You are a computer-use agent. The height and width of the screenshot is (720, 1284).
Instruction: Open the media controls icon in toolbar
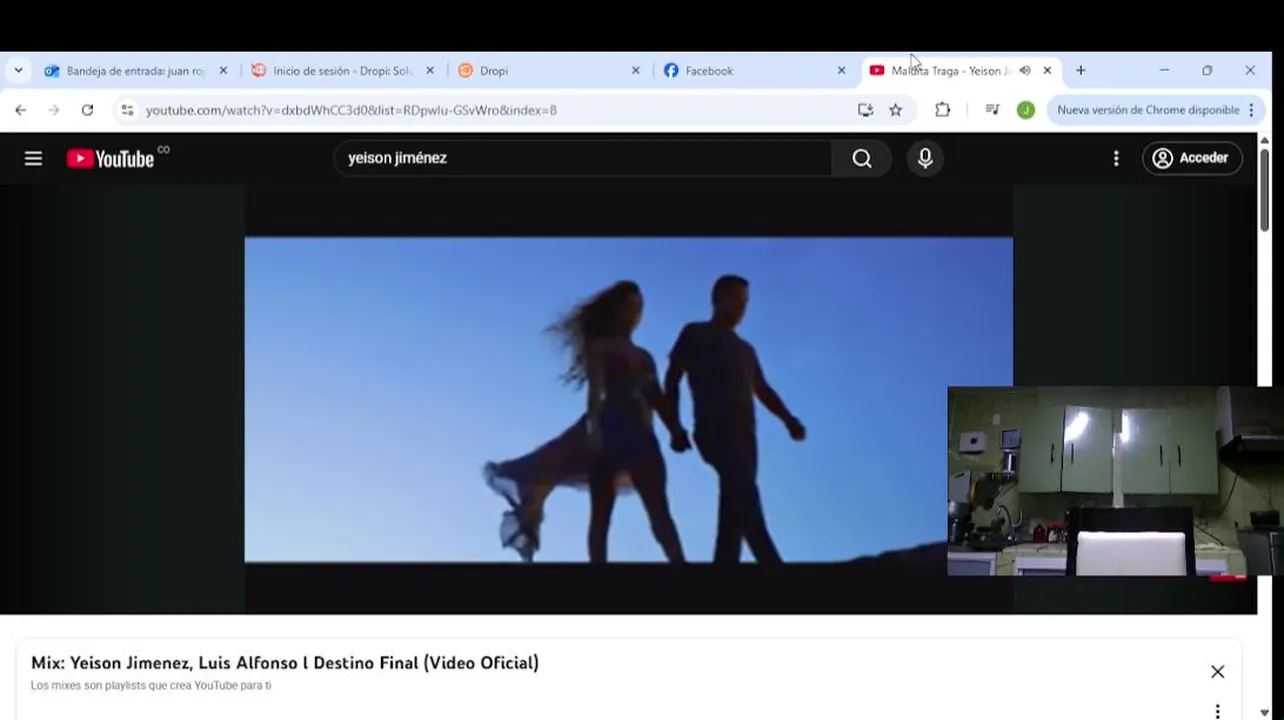coord(992,110)
